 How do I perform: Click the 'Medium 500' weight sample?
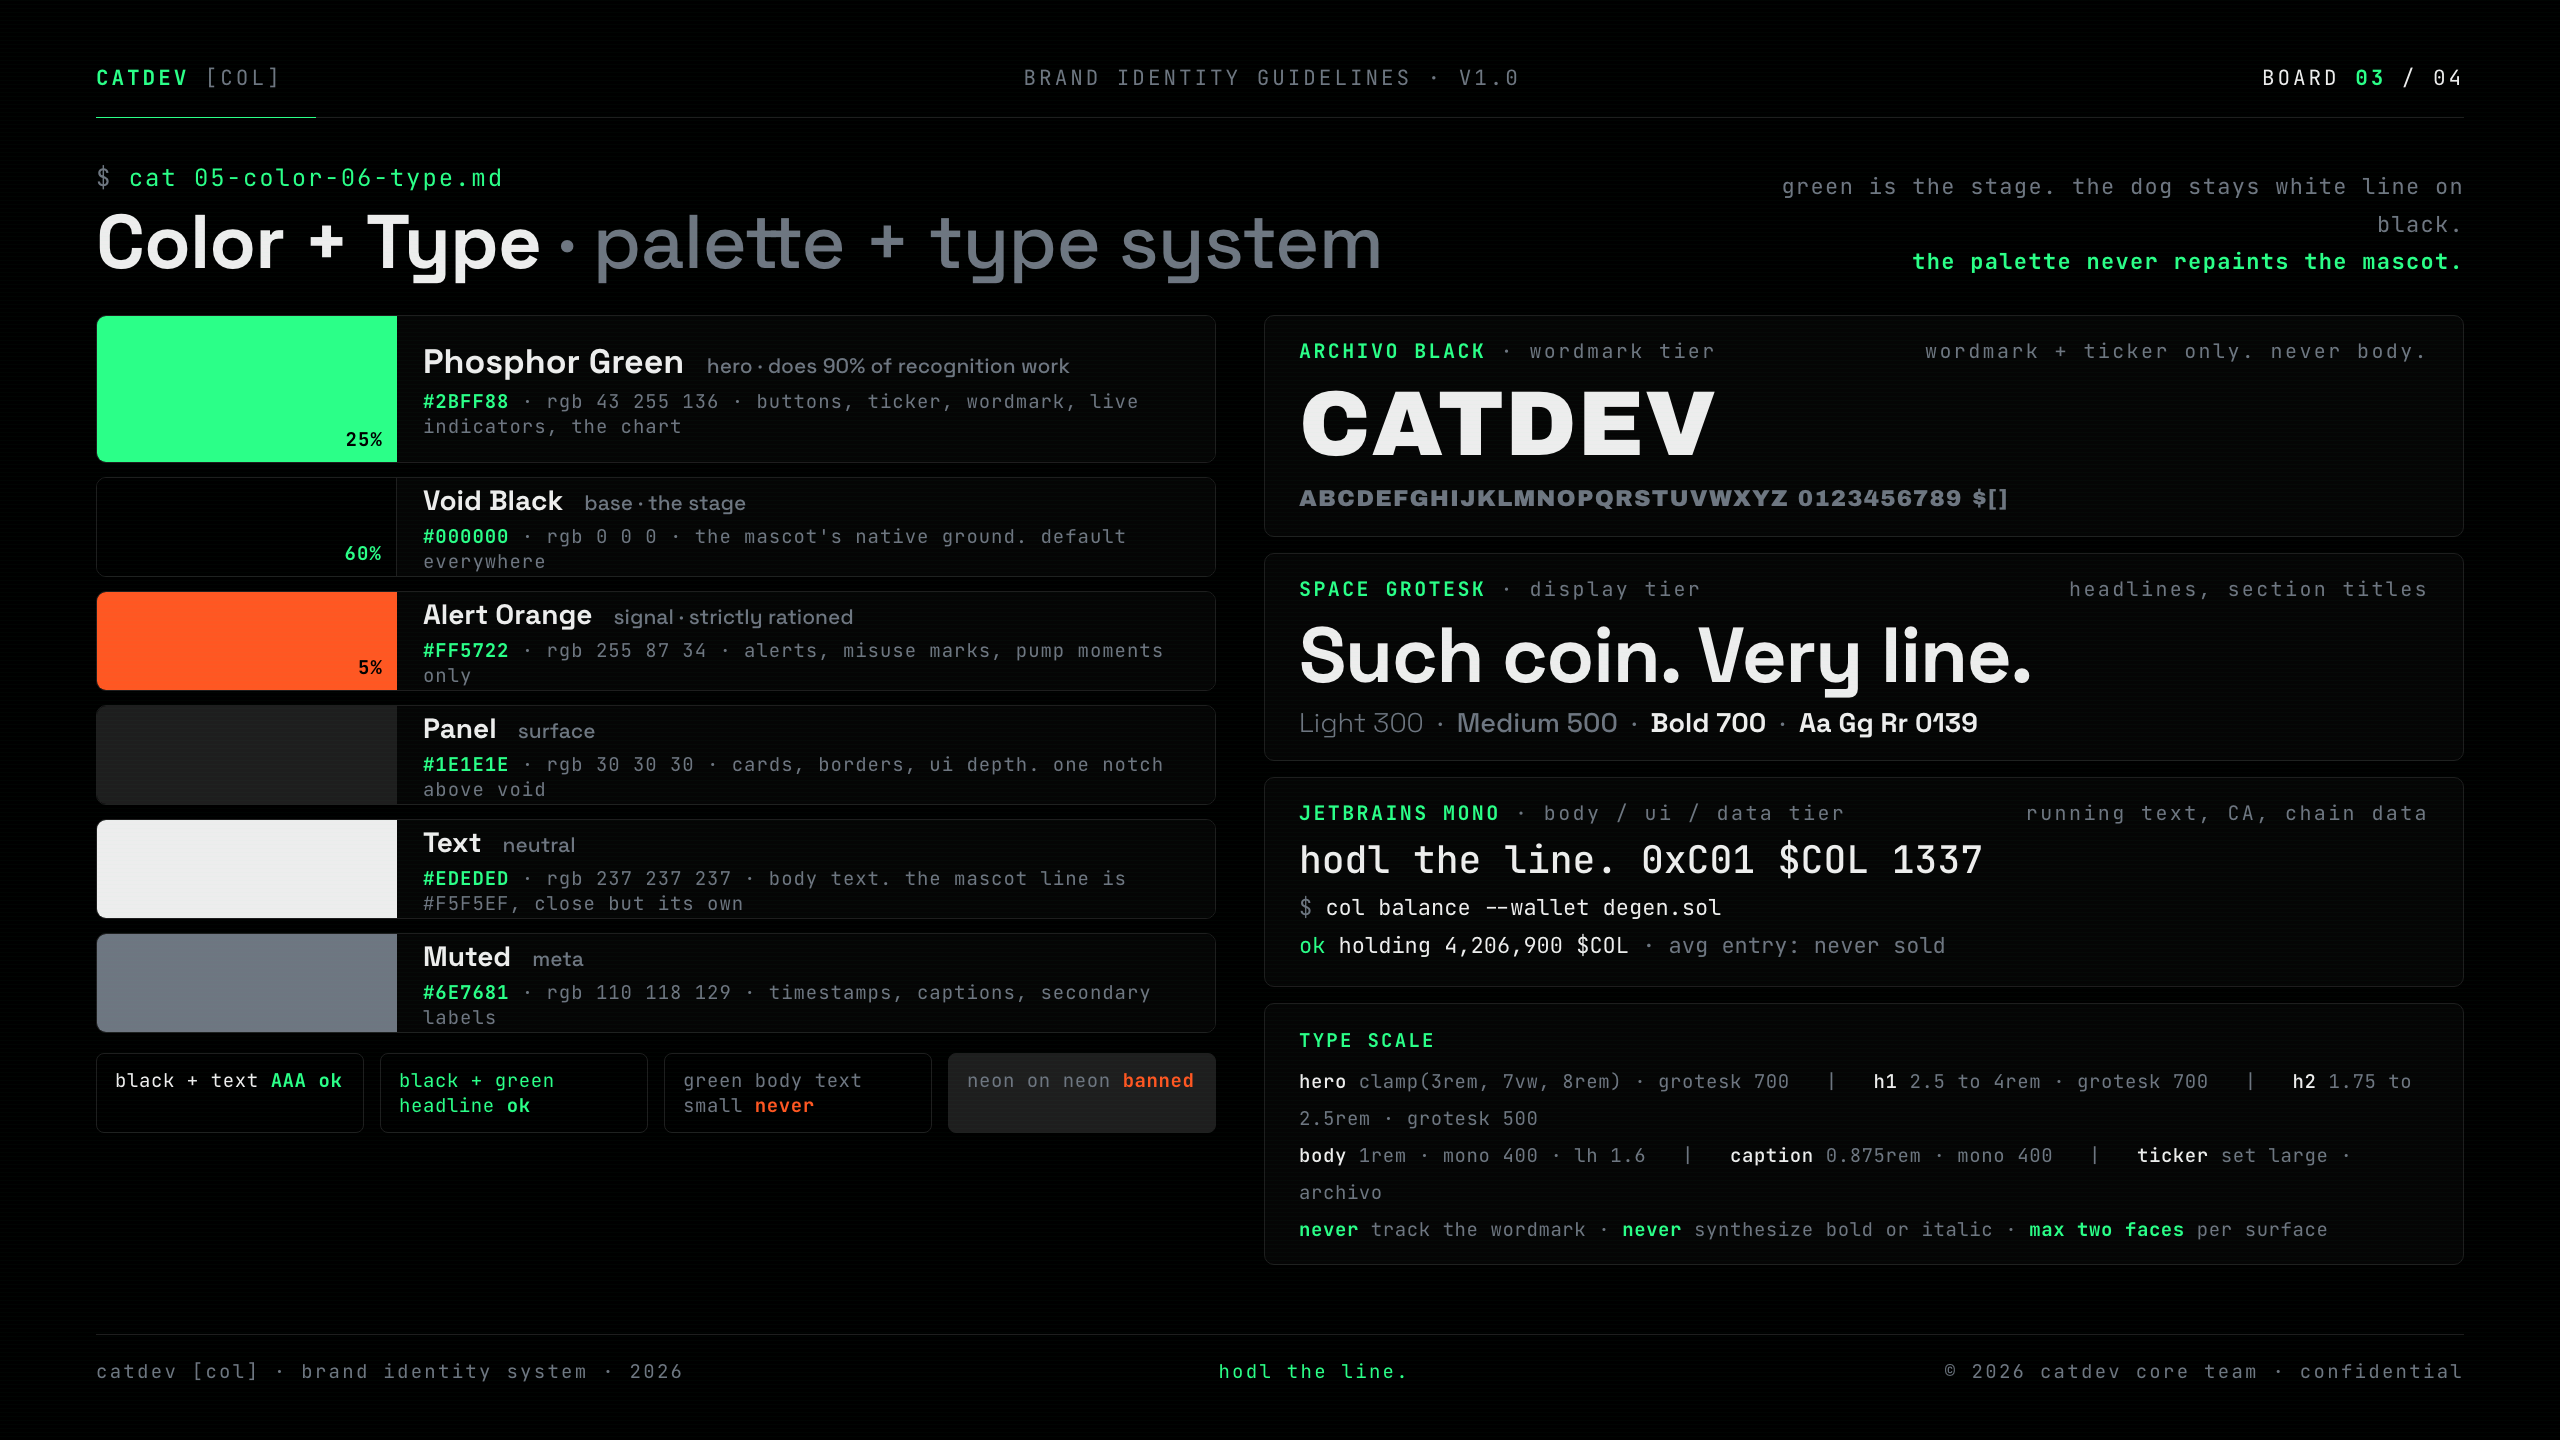[1537, 723]
